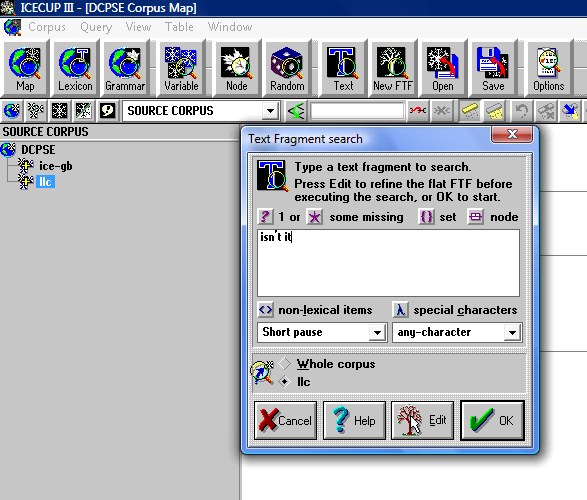Screen dimensions: 587x500
Task: Click the Save disk icon
Action: click(x=493, y=68)
